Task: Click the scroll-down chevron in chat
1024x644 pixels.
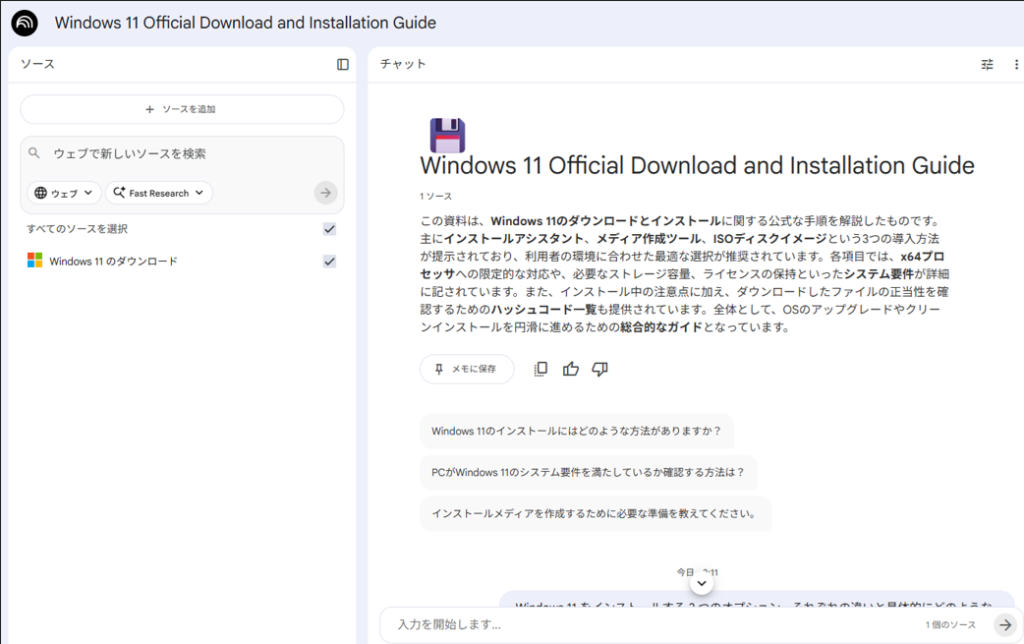Action: (x=702, y=582)
